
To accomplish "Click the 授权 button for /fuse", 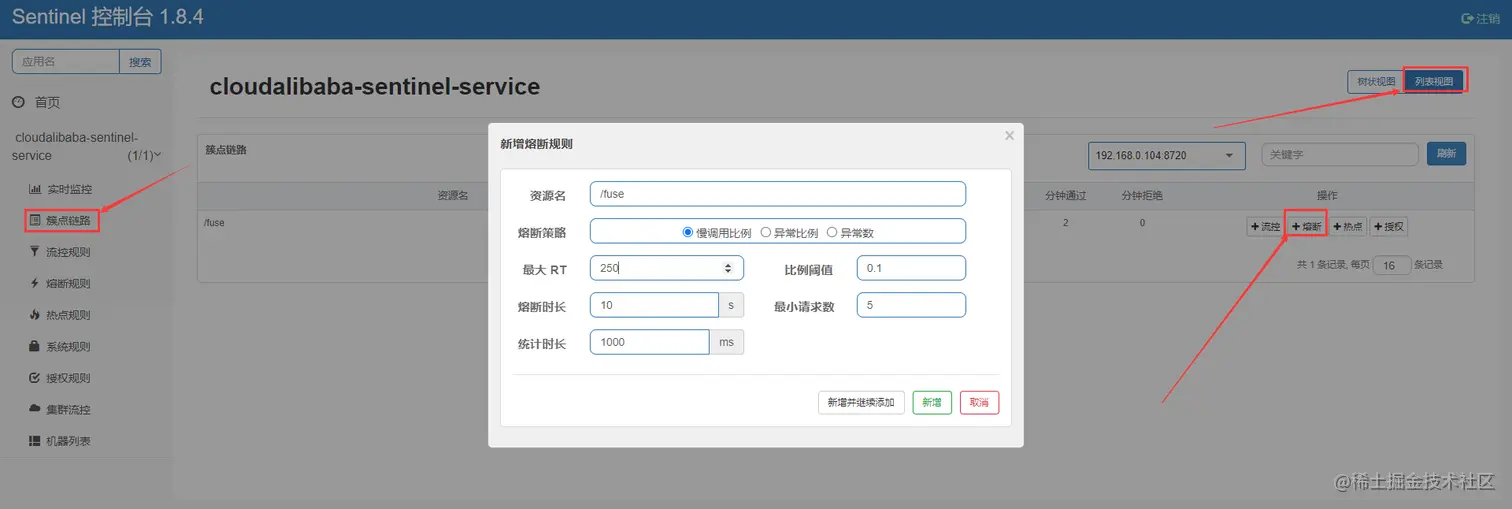I will (x=1389, y=227).
